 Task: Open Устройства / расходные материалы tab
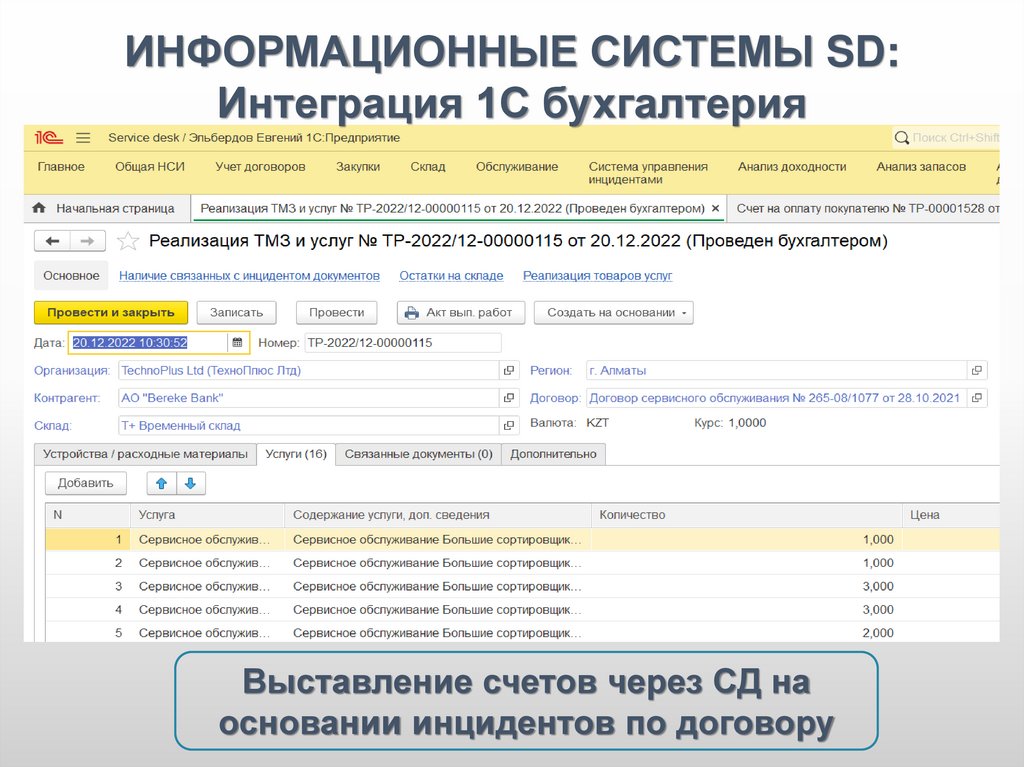point(145,454)
